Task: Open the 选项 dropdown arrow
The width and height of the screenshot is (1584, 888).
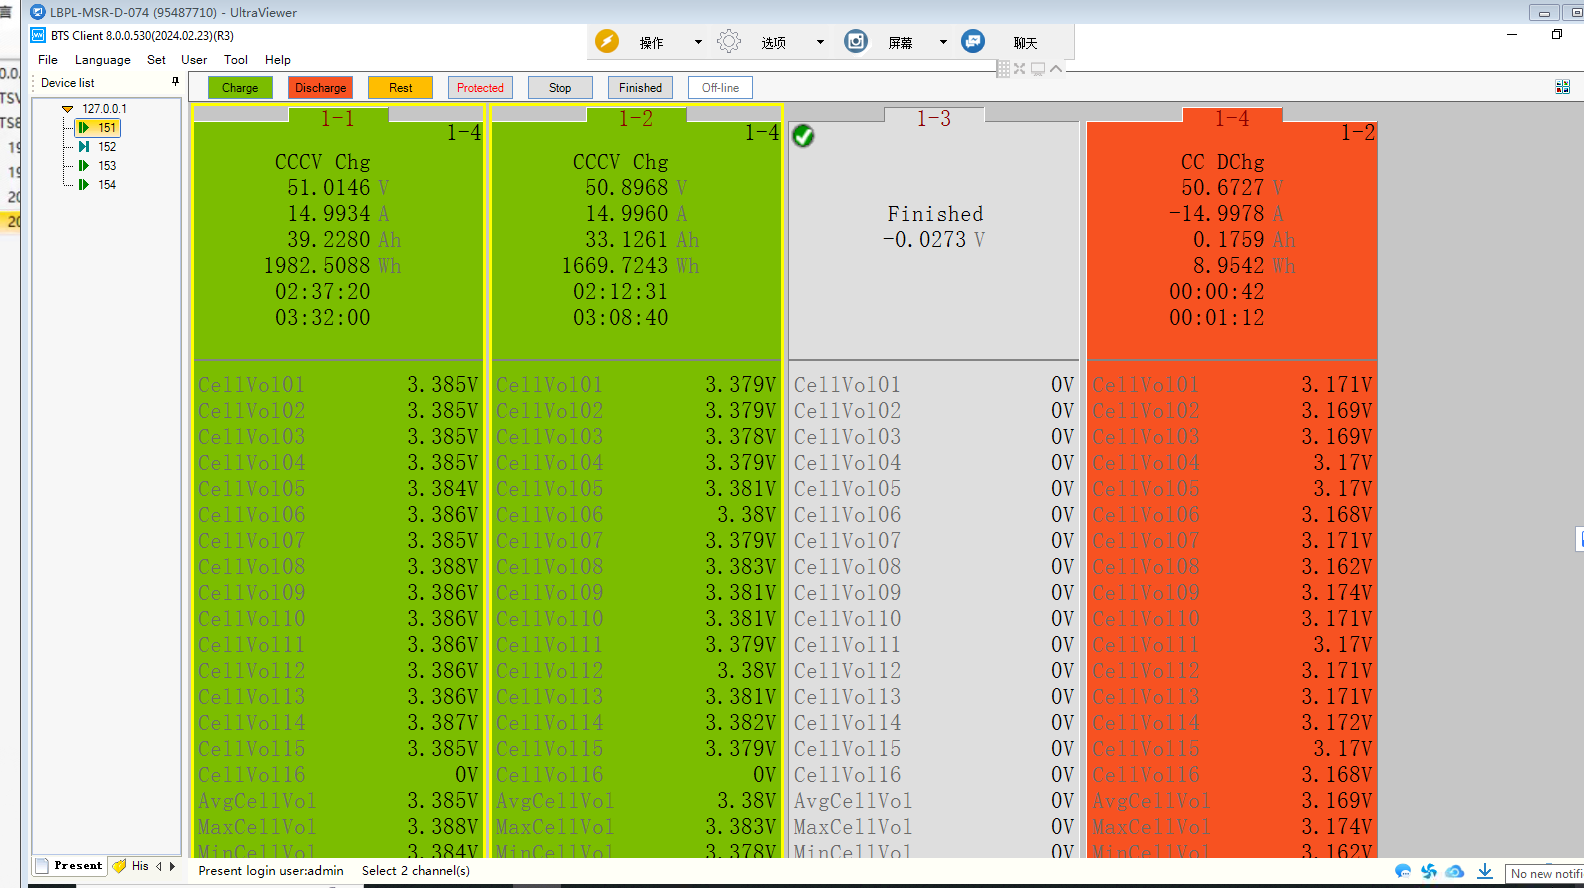Action: click(820, 42)
